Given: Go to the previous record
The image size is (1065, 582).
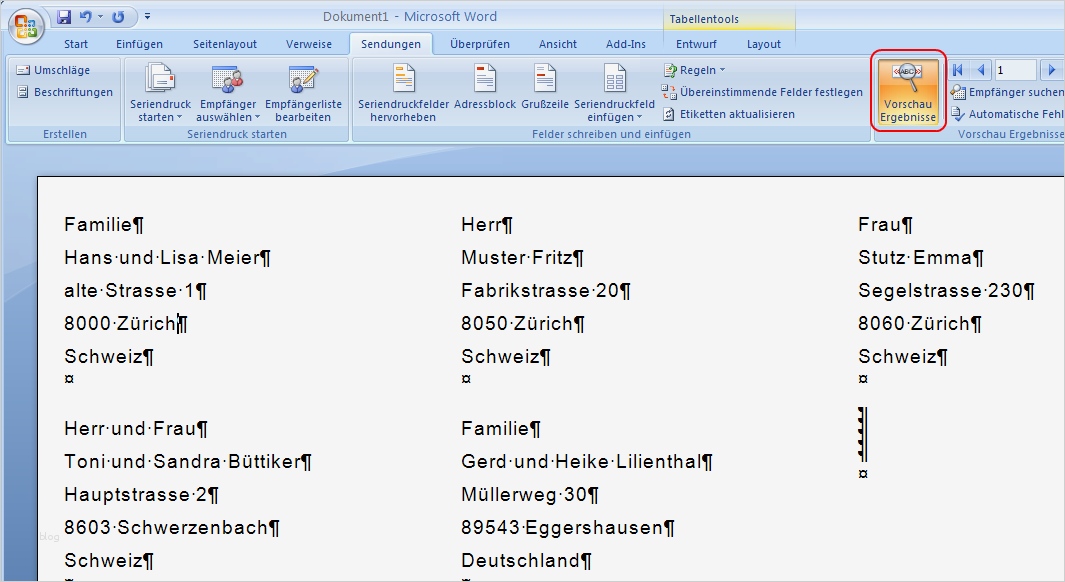Looking at the screenshot, I should pos(980,70).
